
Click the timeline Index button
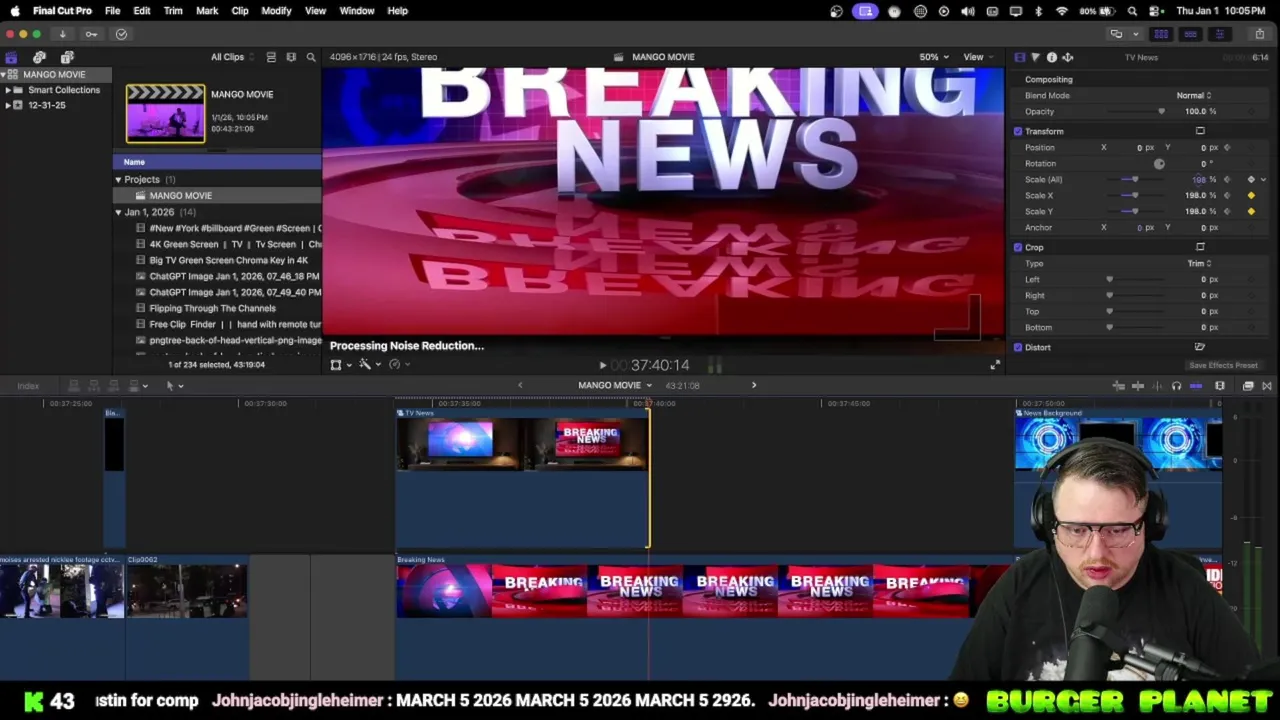[28, 386]
